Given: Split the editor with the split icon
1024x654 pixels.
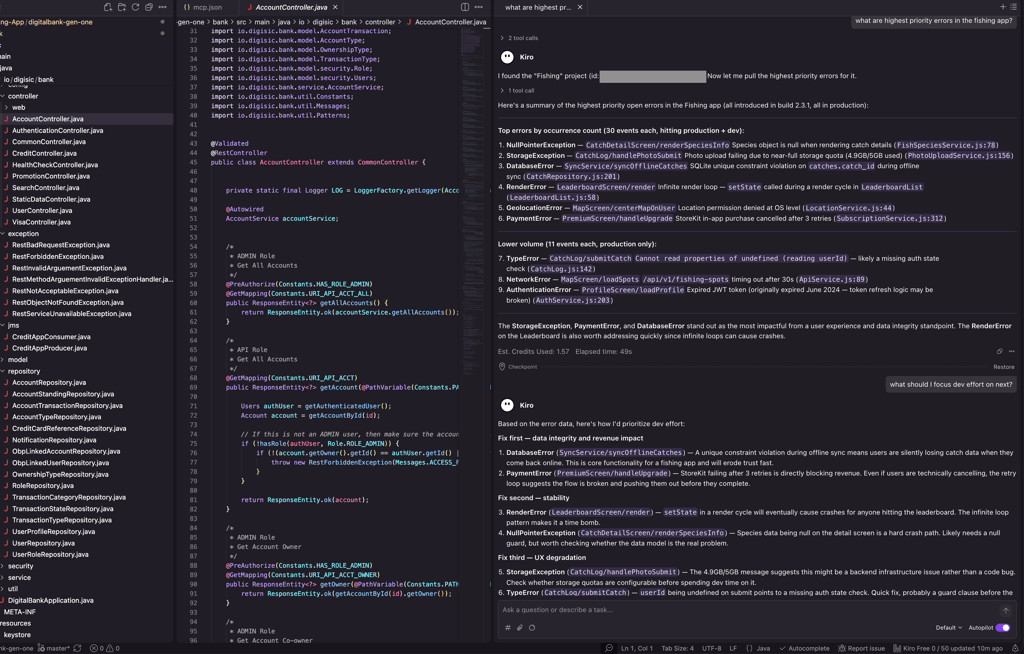Looking at the screenshot, I should pyautogui.click(x=465, y=7).
